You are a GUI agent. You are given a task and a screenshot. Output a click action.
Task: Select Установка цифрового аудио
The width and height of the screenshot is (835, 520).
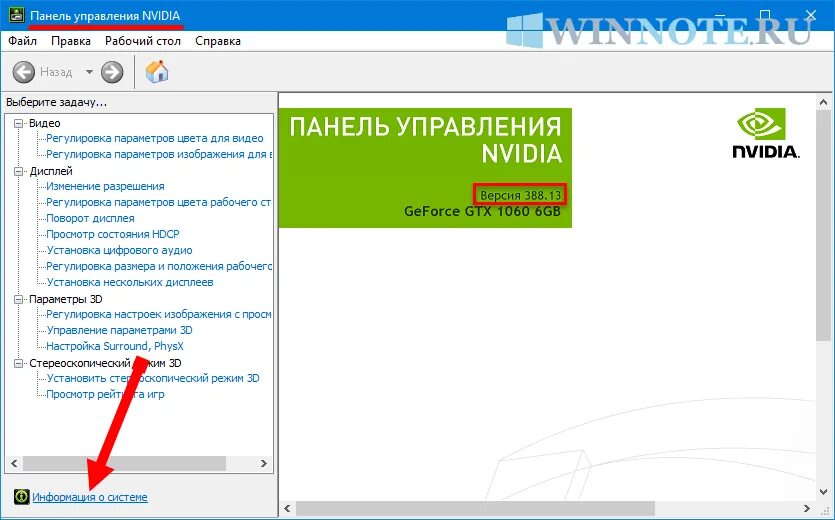tap(119, 250)
